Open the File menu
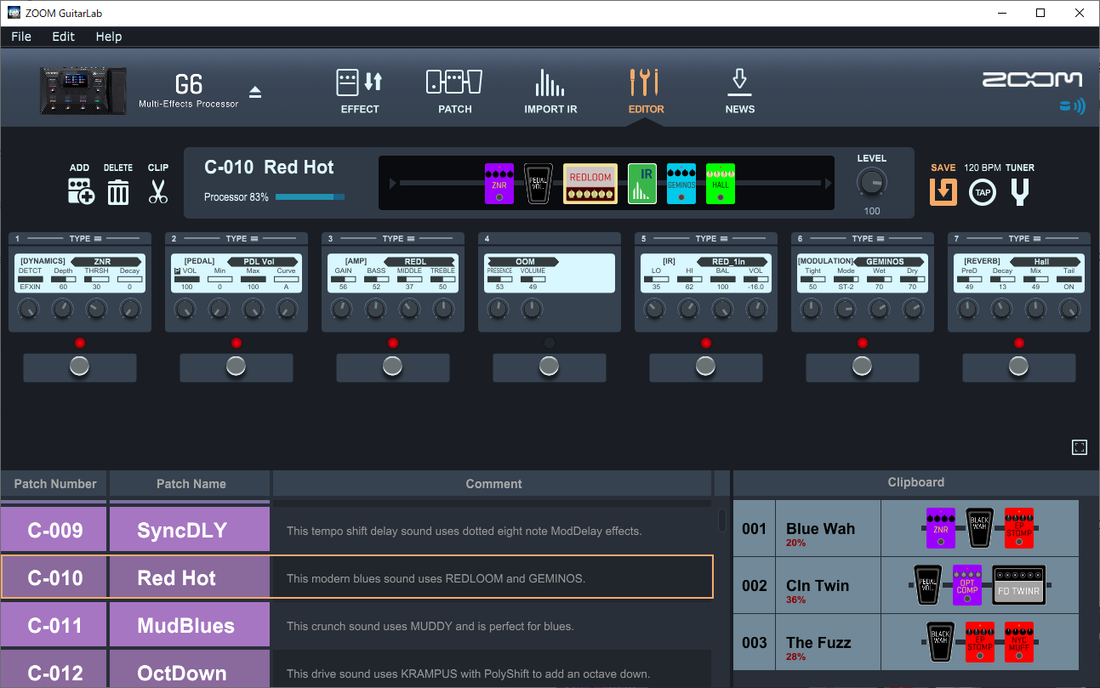1100x688 pixels. click(x=20, y=36)
